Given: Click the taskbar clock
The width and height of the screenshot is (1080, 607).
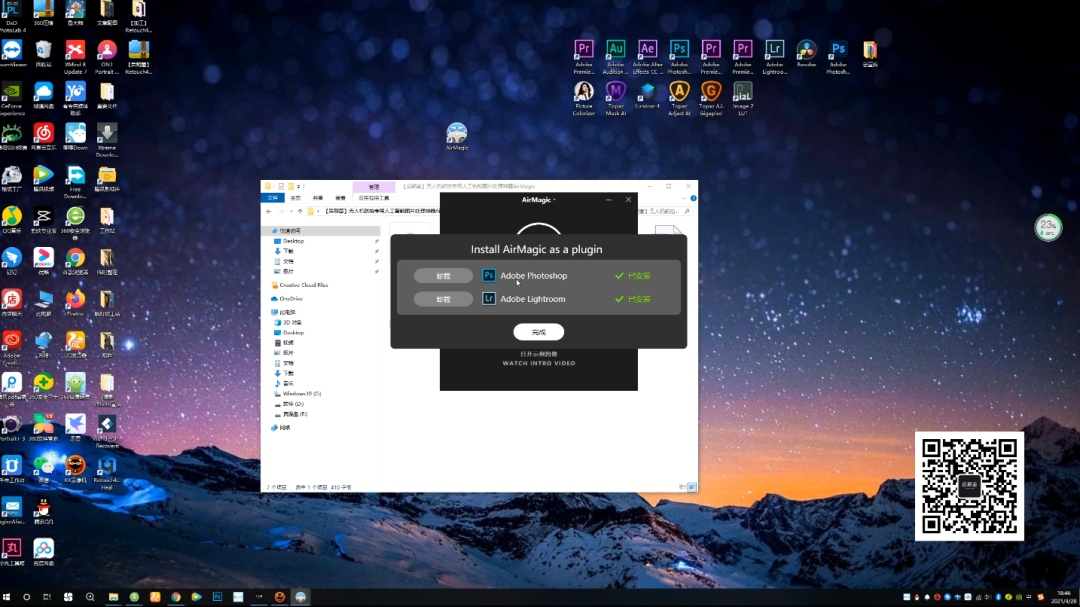Looking at the screenshot, I should pyautogui.click(x=1064, y=597).
